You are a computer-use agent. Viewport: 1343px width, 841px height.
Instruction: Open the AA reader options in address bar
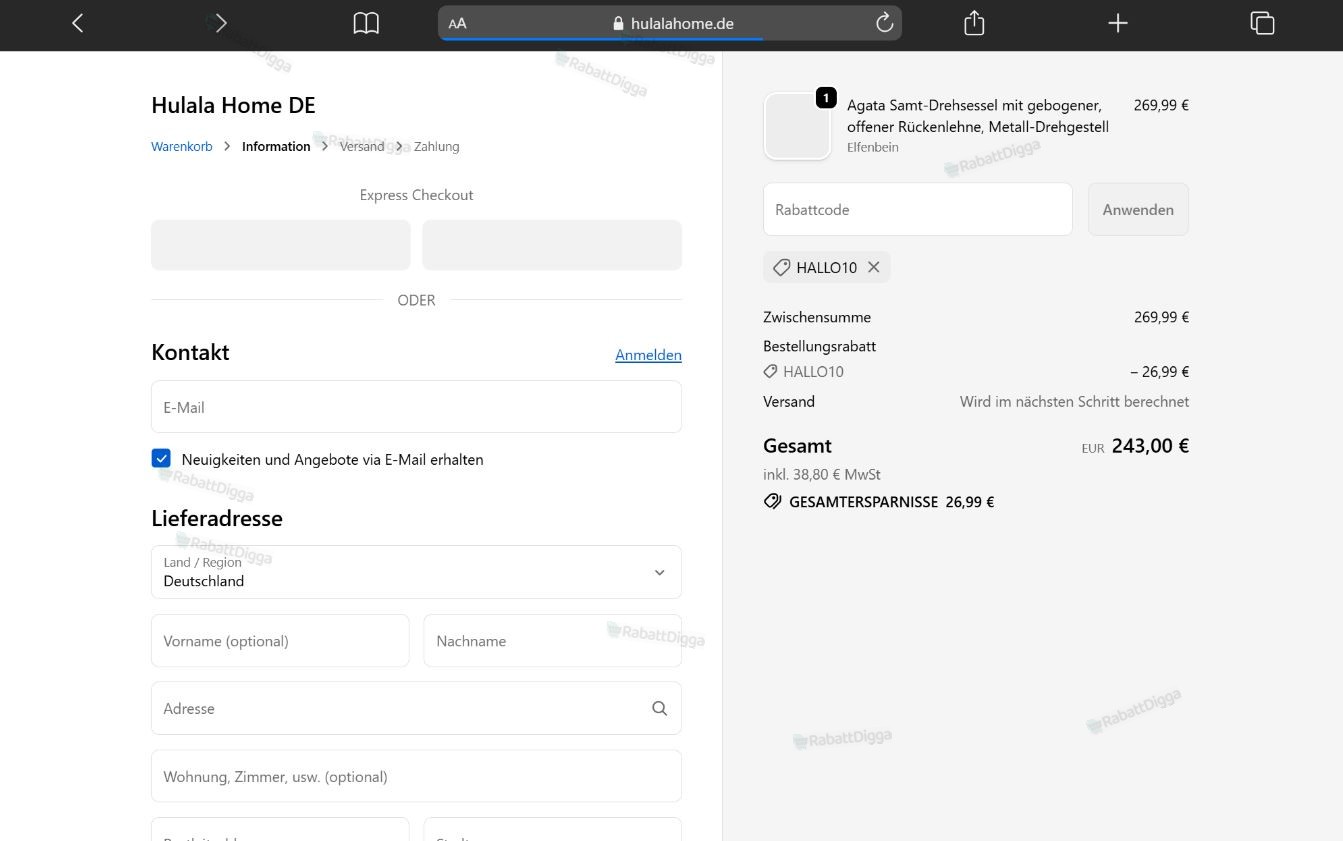(458, 23)
